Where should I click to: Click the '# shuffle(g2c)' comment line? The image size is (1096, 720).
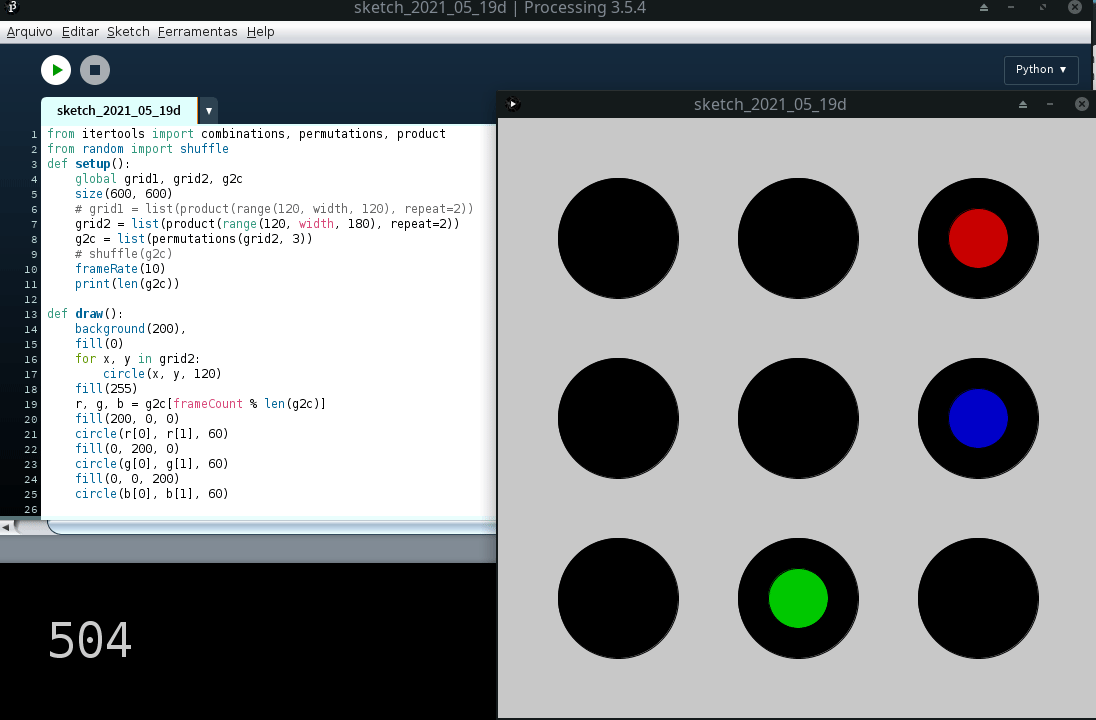click(x=124, y=254)
